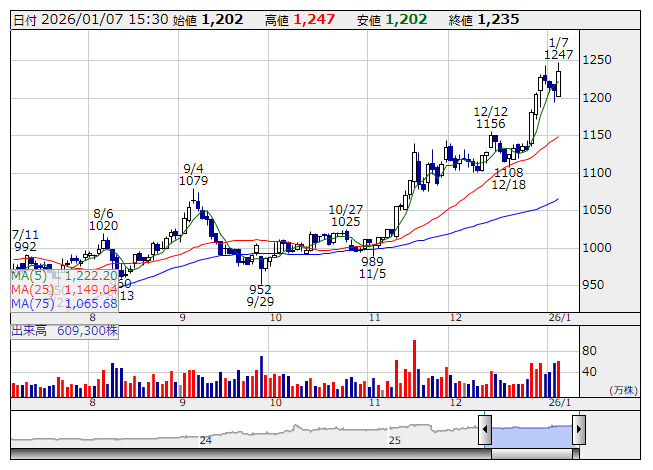Click the right range slider handle
The width and height of the screenshot is (653, 470).
pos(578,431)
